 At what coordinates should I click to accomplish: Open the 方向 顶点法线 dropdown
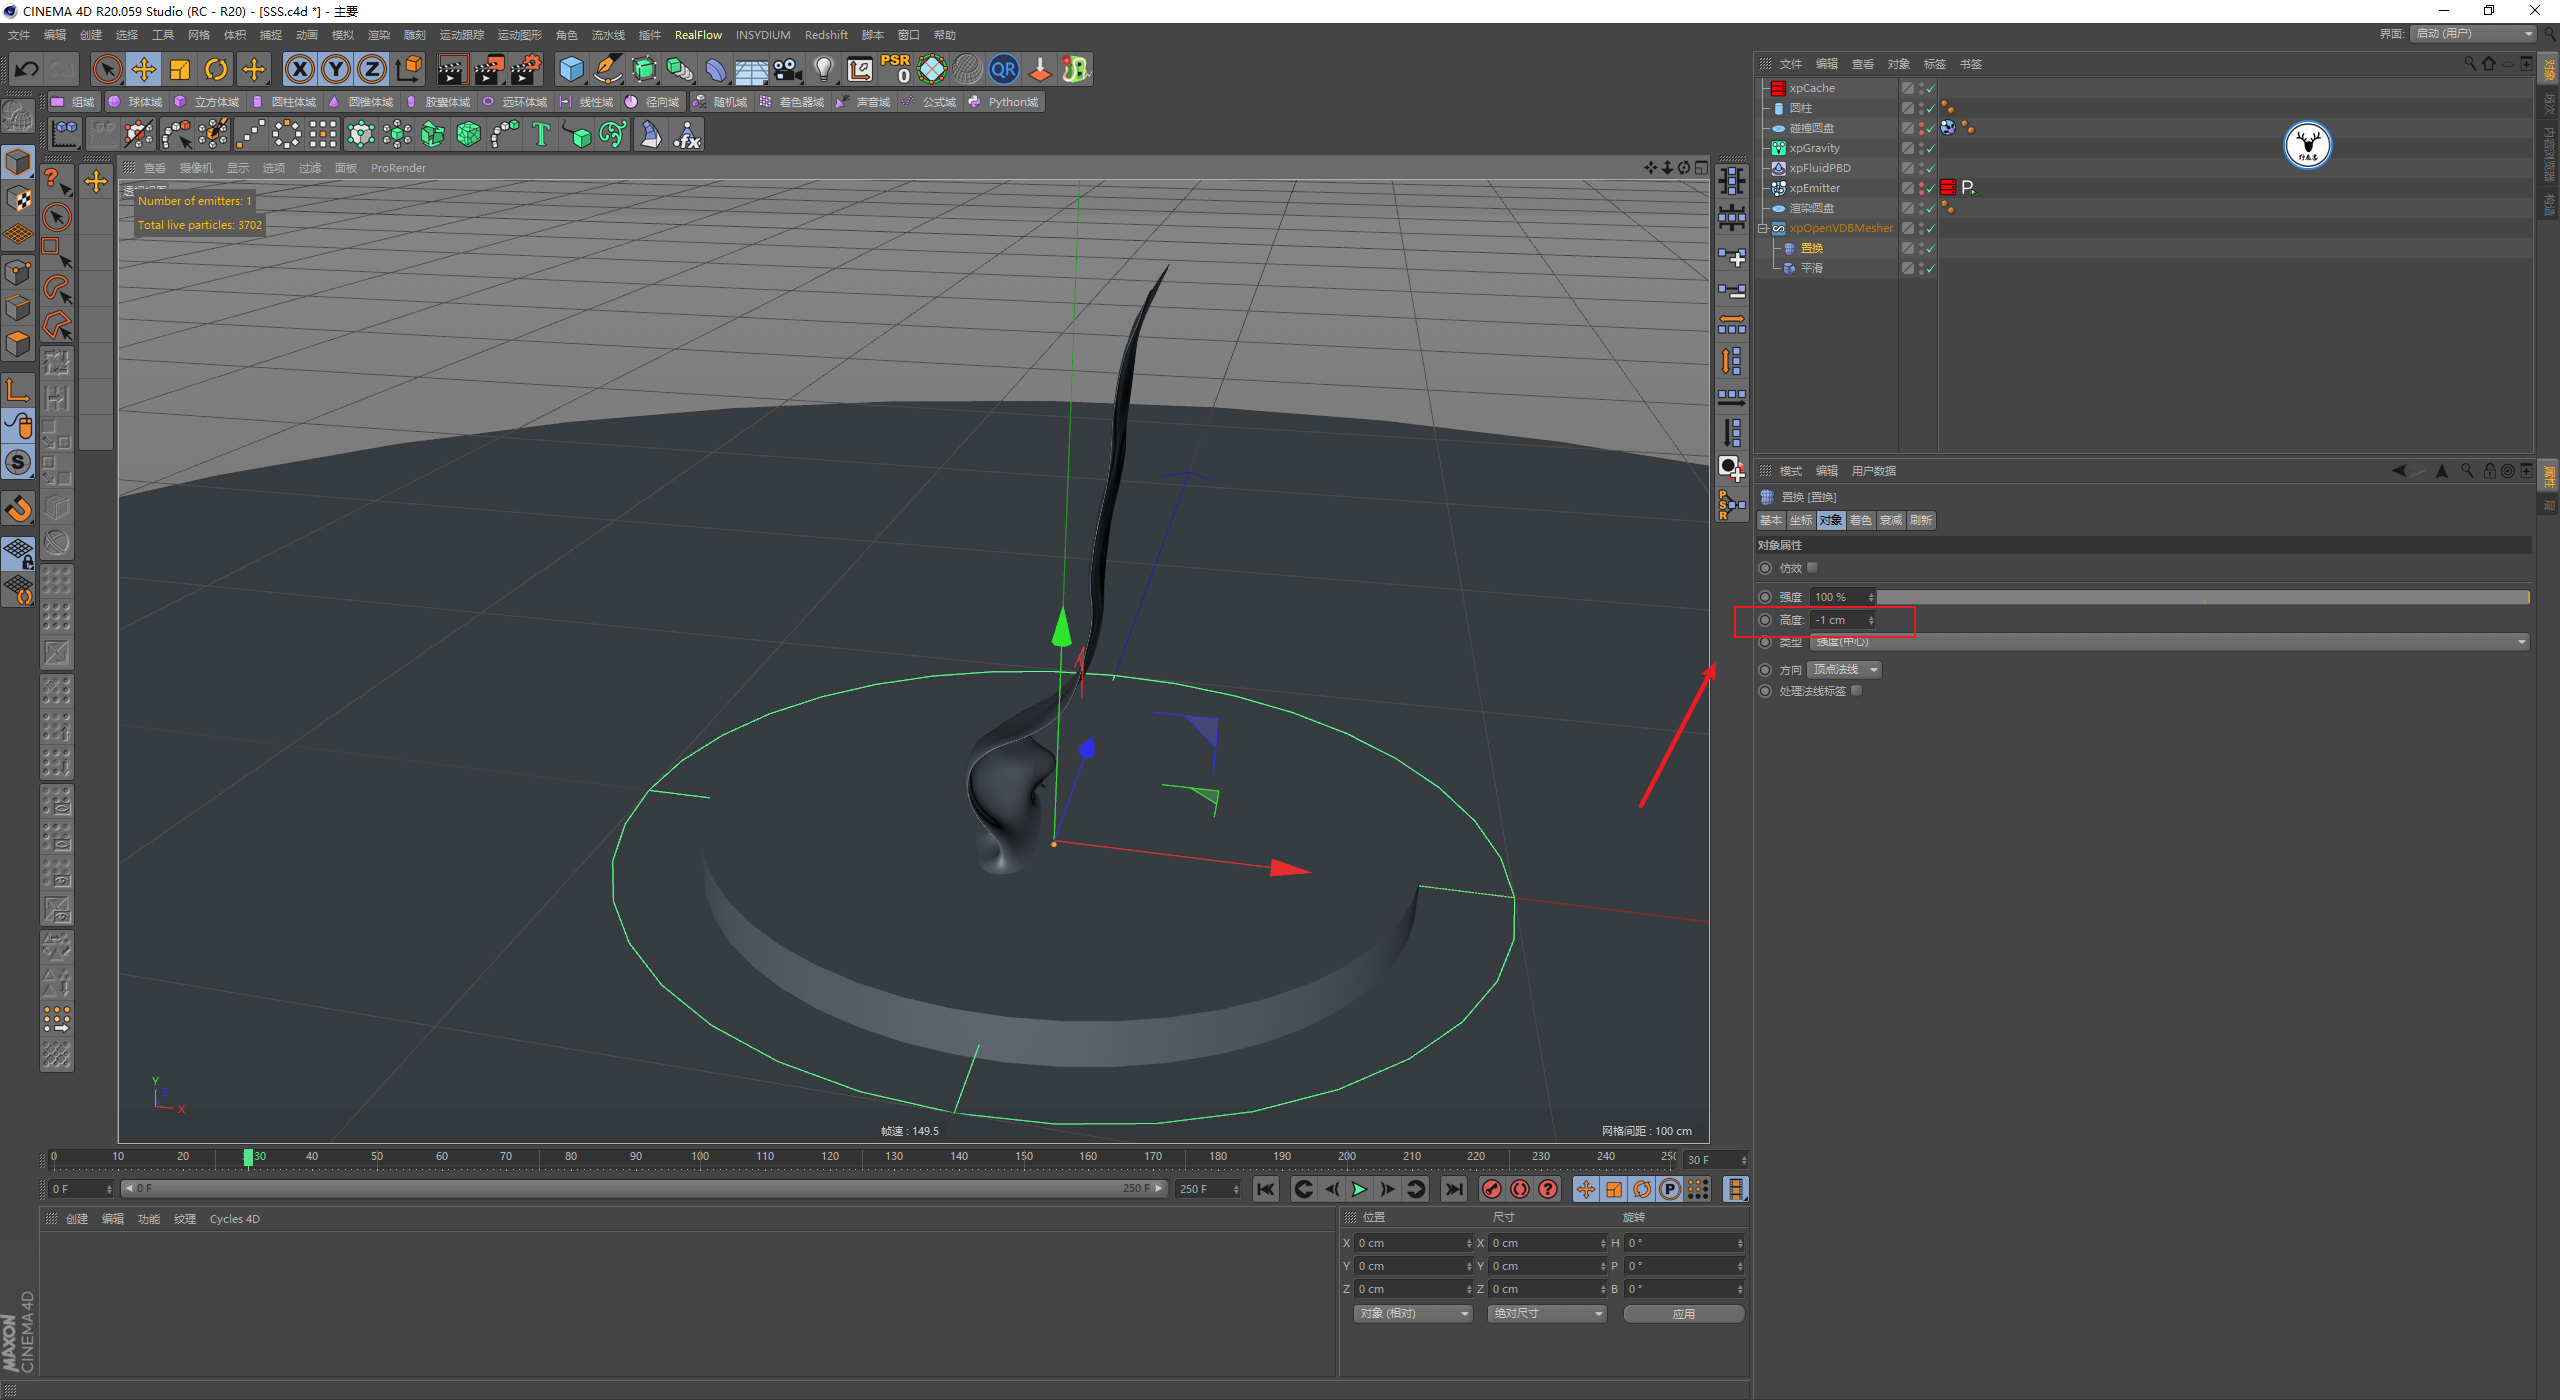(1844, 670)
